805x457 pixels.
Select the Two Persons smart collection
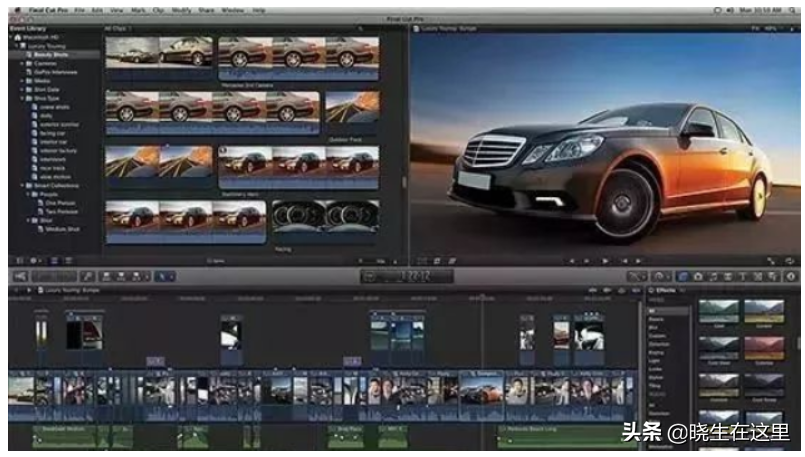coord(57,209)
